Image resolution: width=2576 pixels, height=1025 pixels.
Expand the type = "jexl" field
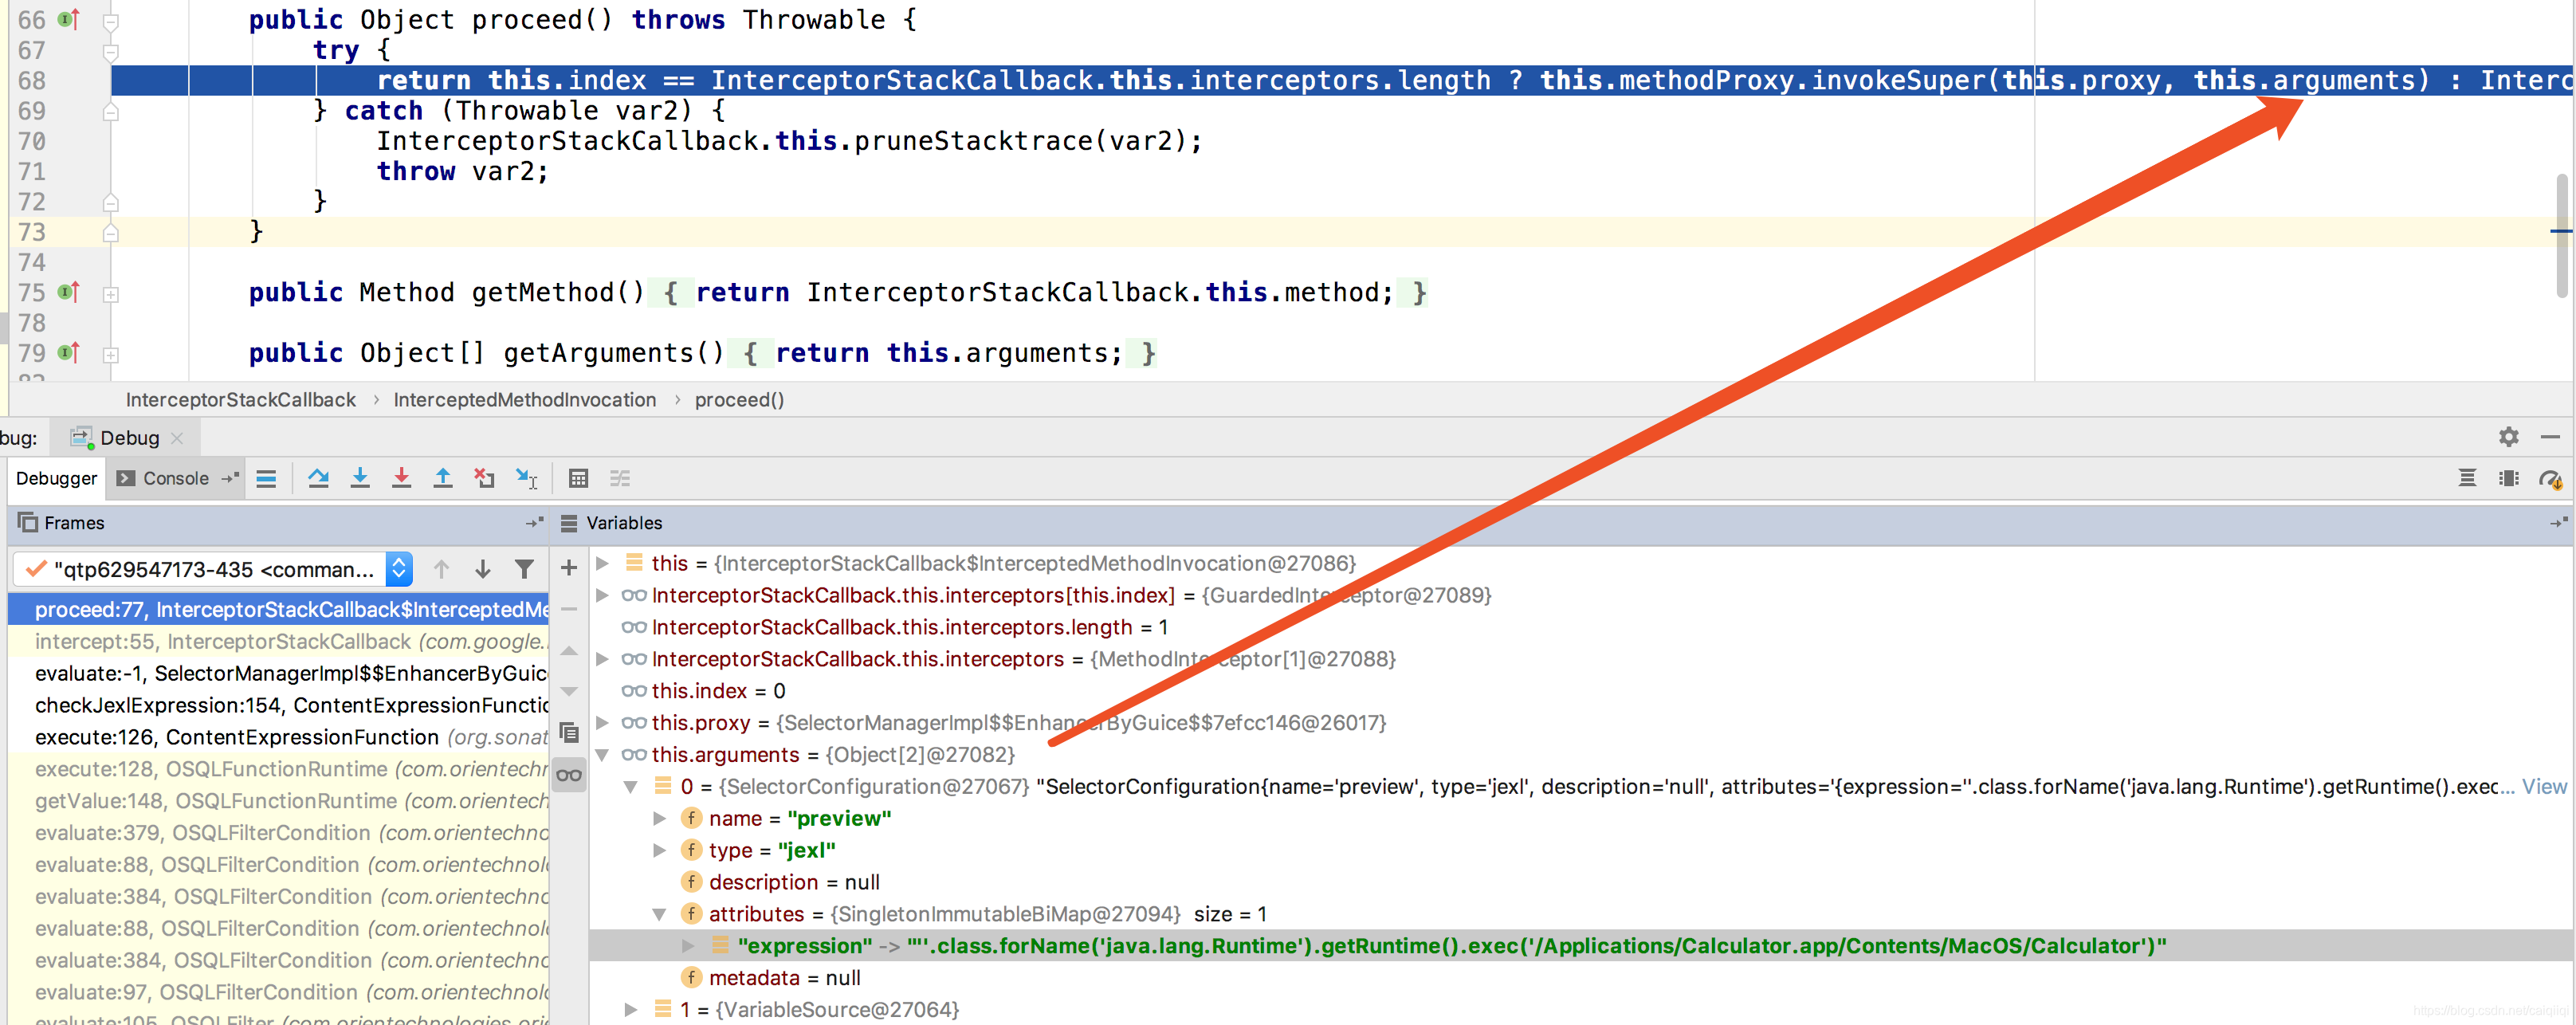[x=659, y=850]
